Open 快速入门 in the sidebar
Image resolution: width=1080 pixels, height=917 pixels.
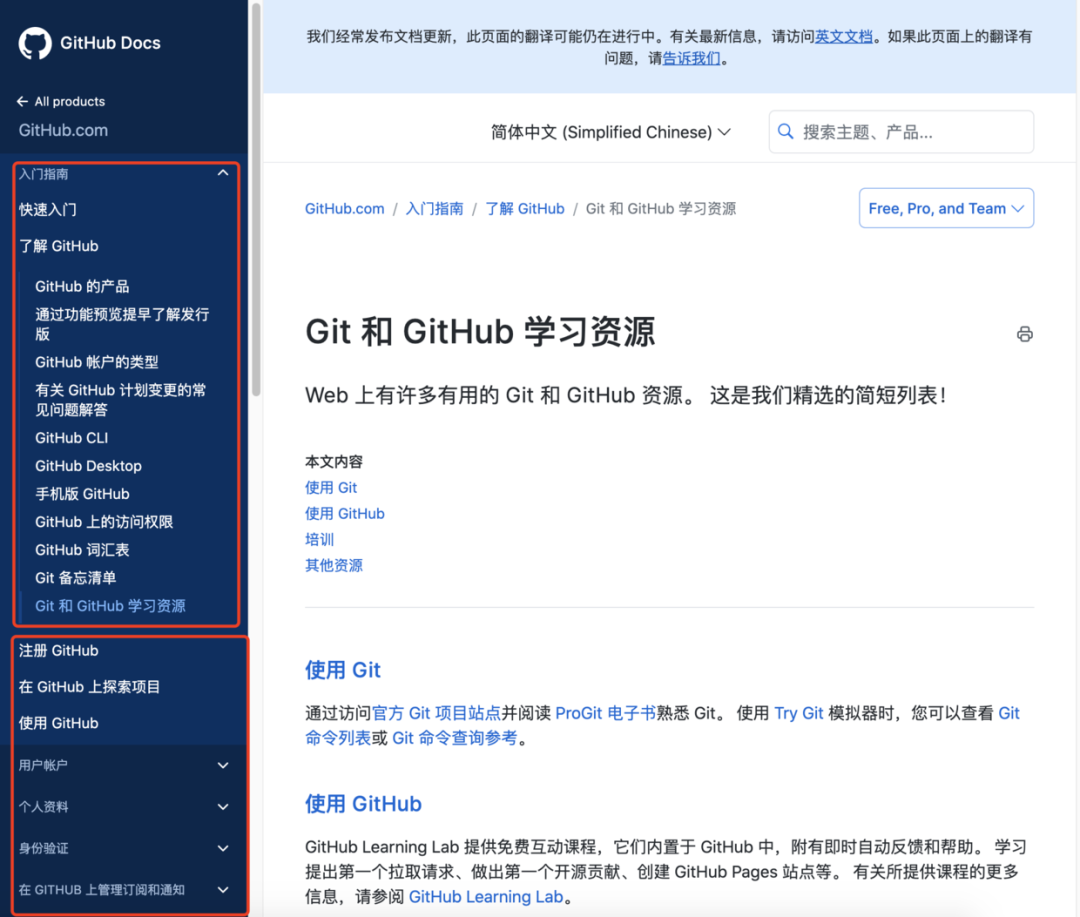click(x=48, y=209)
